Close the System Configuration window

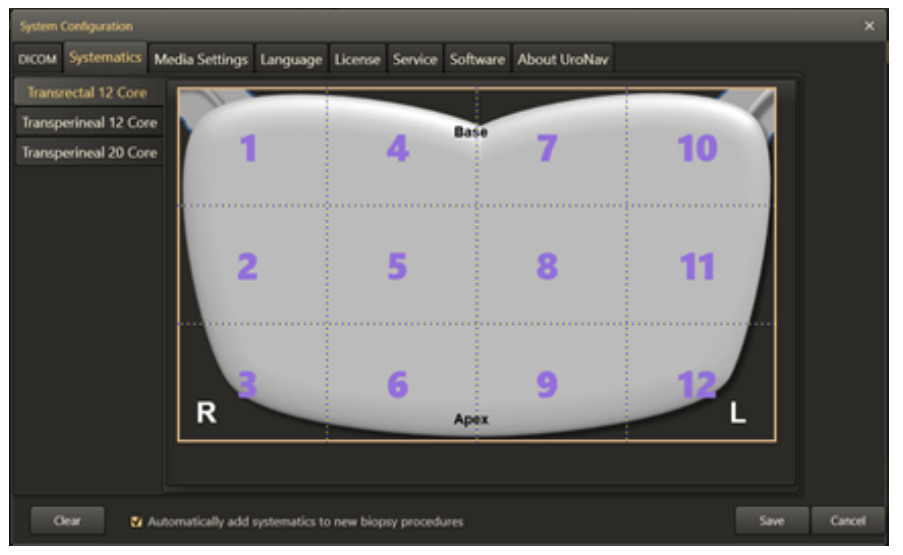click(869, 26)
